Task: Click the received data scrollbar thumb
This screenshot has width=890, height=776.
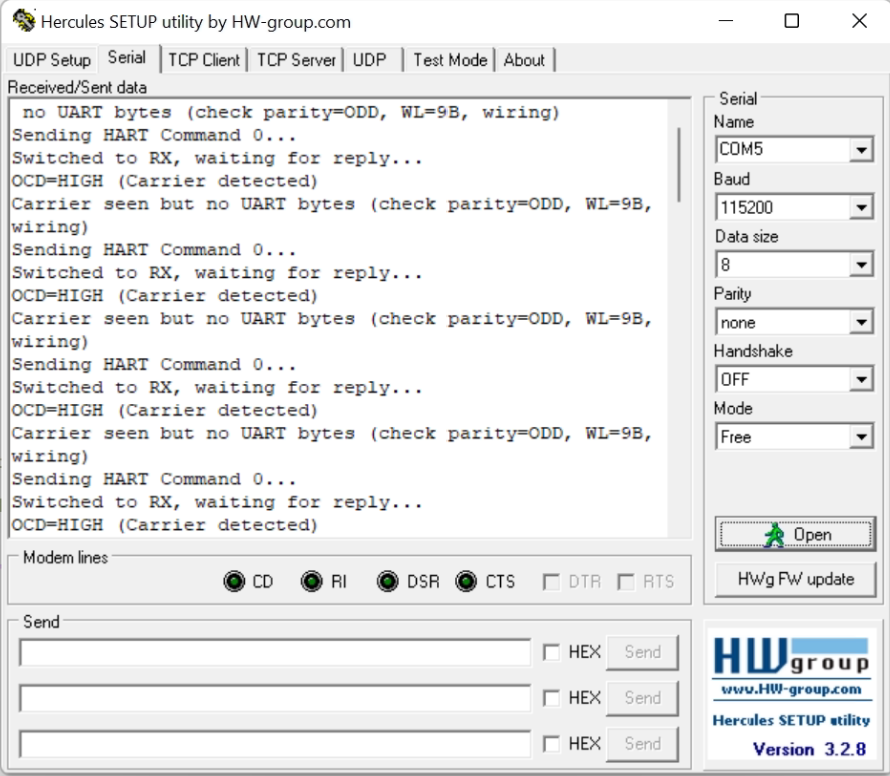Action: [679, 165]
